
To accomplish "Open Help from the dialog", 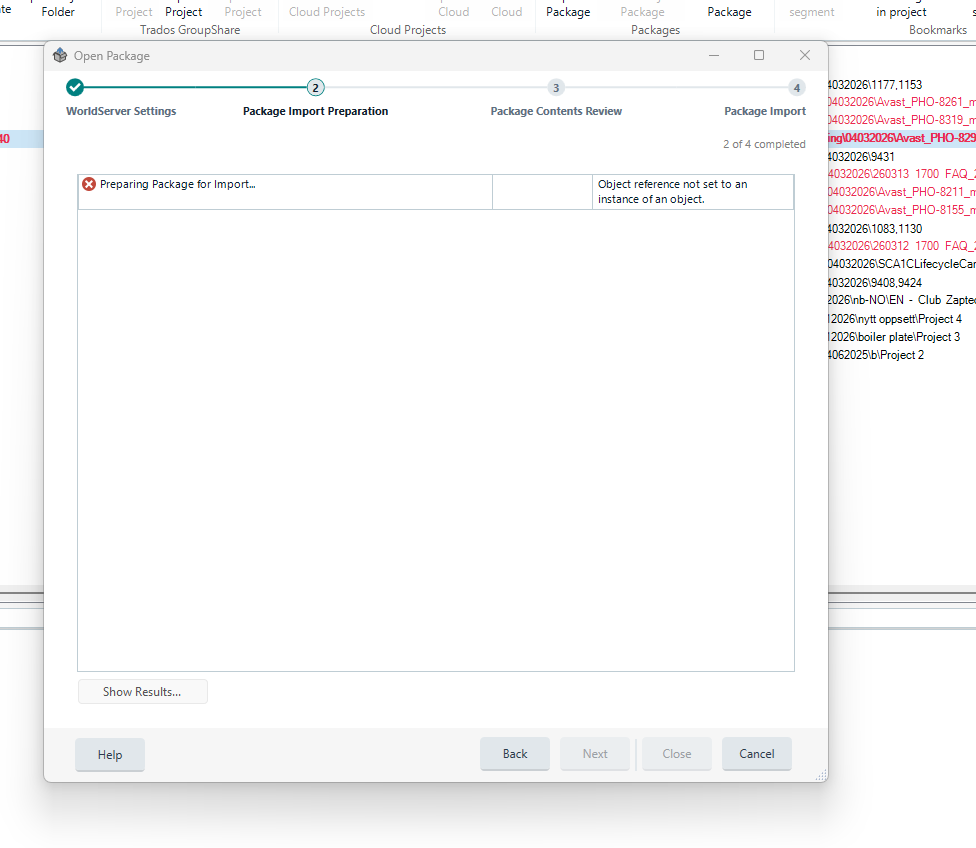I will click(109, 754).
